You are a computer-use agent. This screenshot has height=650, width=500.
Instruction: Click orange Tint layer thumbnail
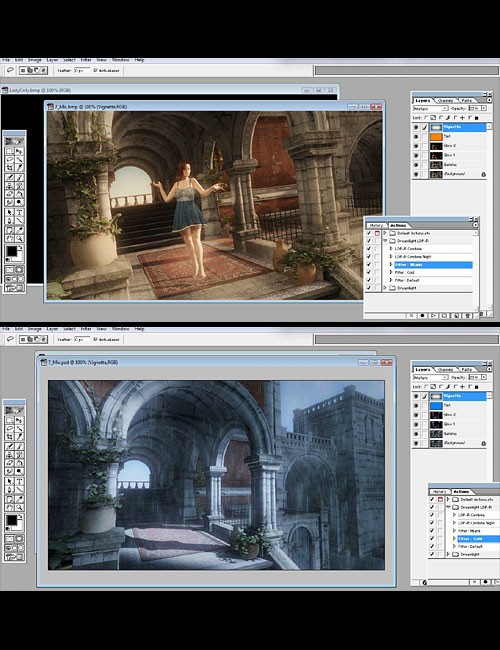436,136
